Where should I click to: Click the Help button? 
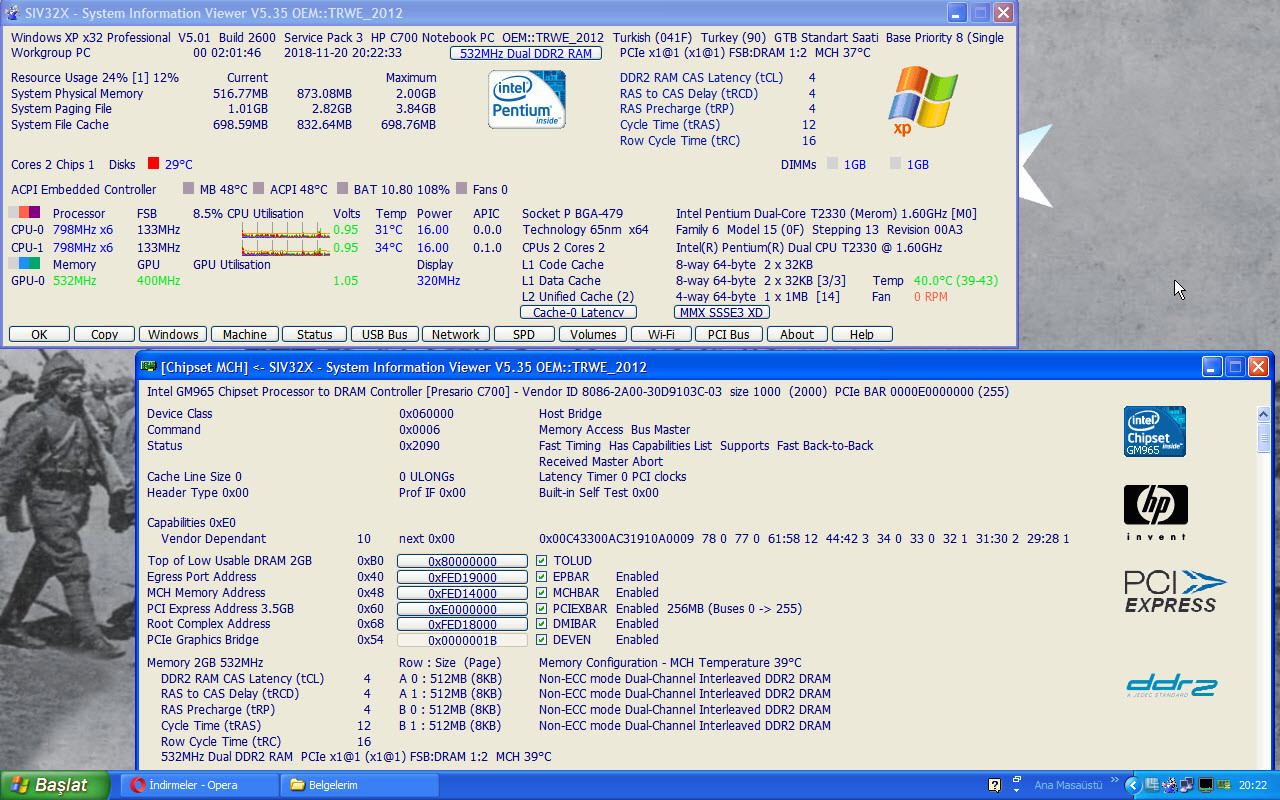coord(862,335)
